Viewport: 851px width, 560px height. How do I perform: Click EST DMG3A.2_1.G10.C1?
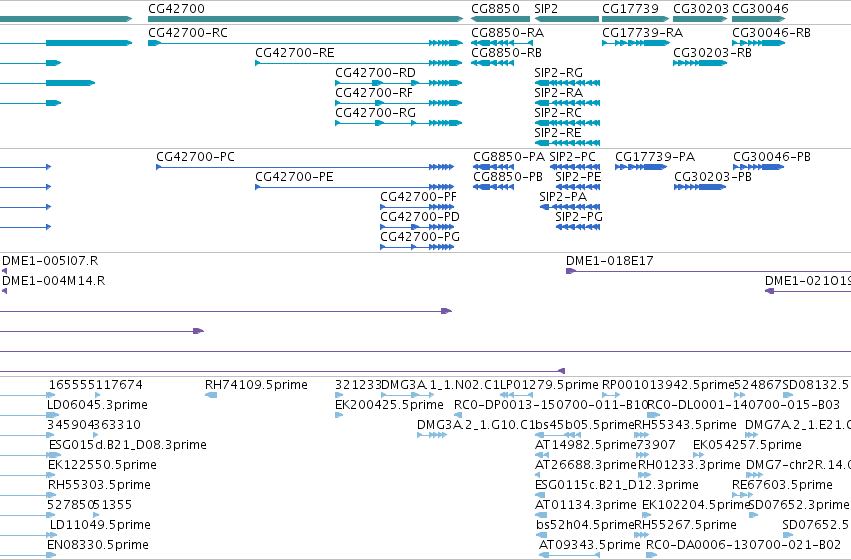tap(475, 425)
